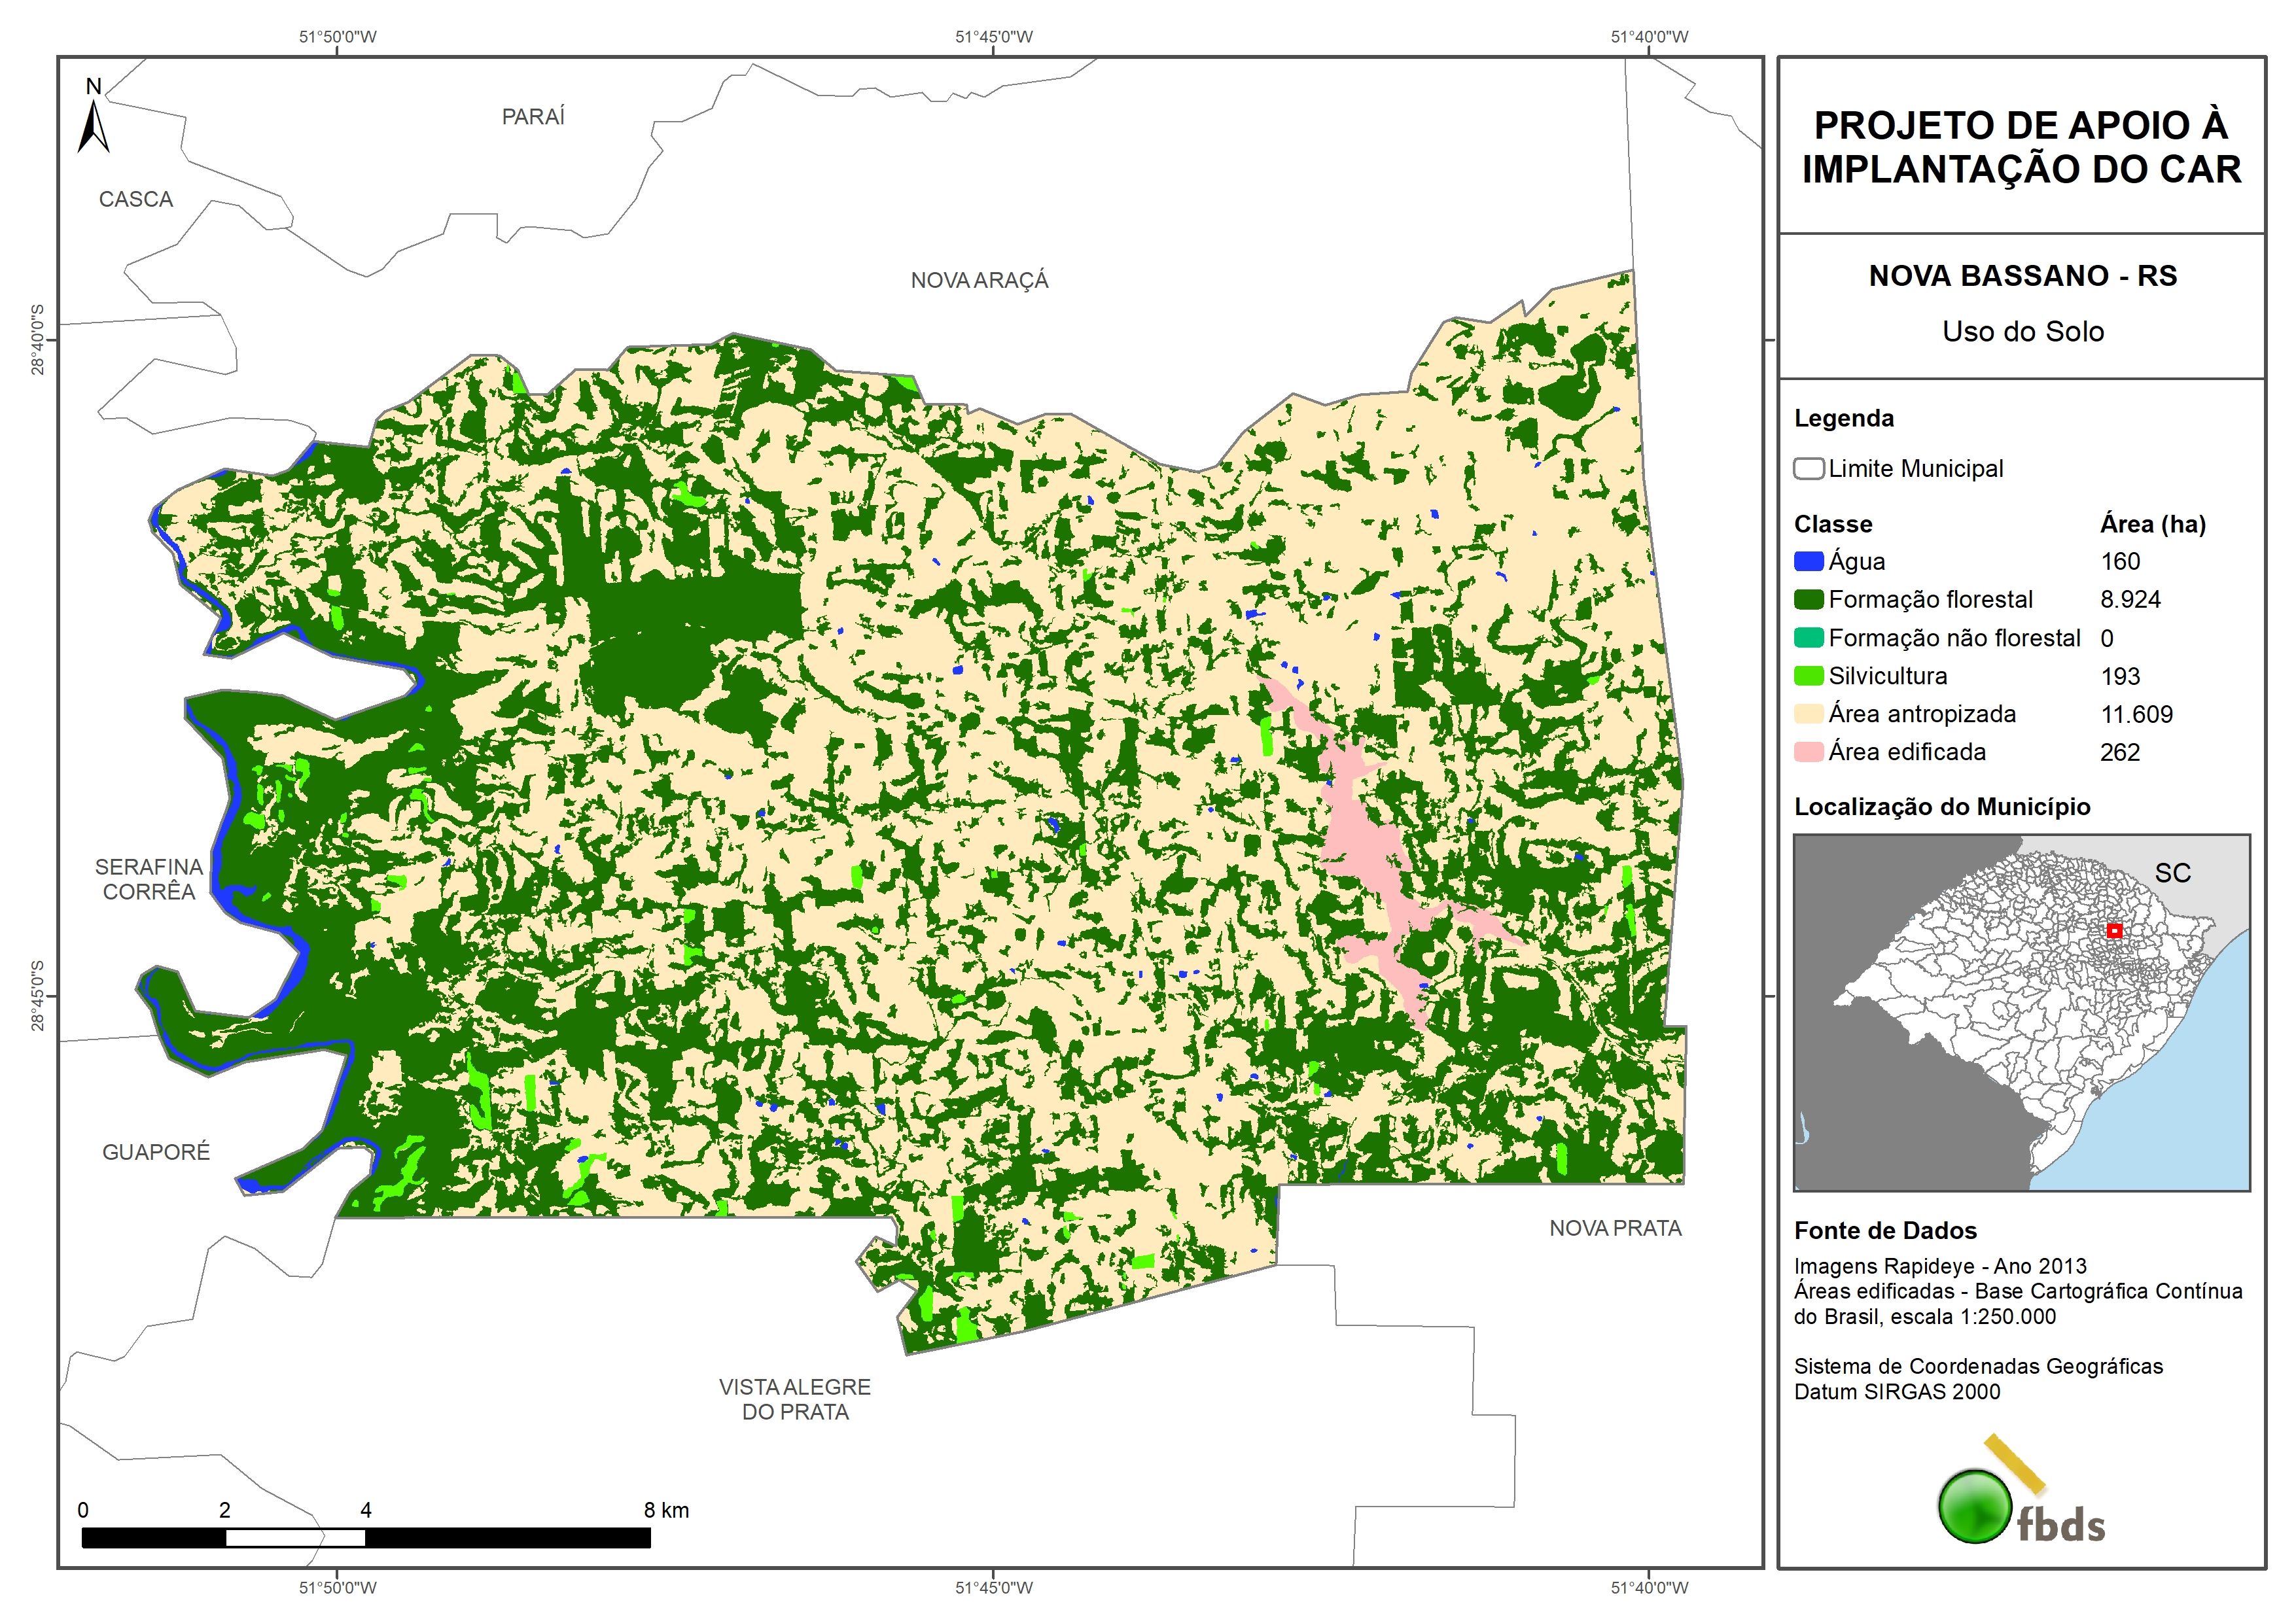Viewport: 2296px width, 1623px height.
Task: Click the blue Água legend swatch
Action: (1808, 562)
